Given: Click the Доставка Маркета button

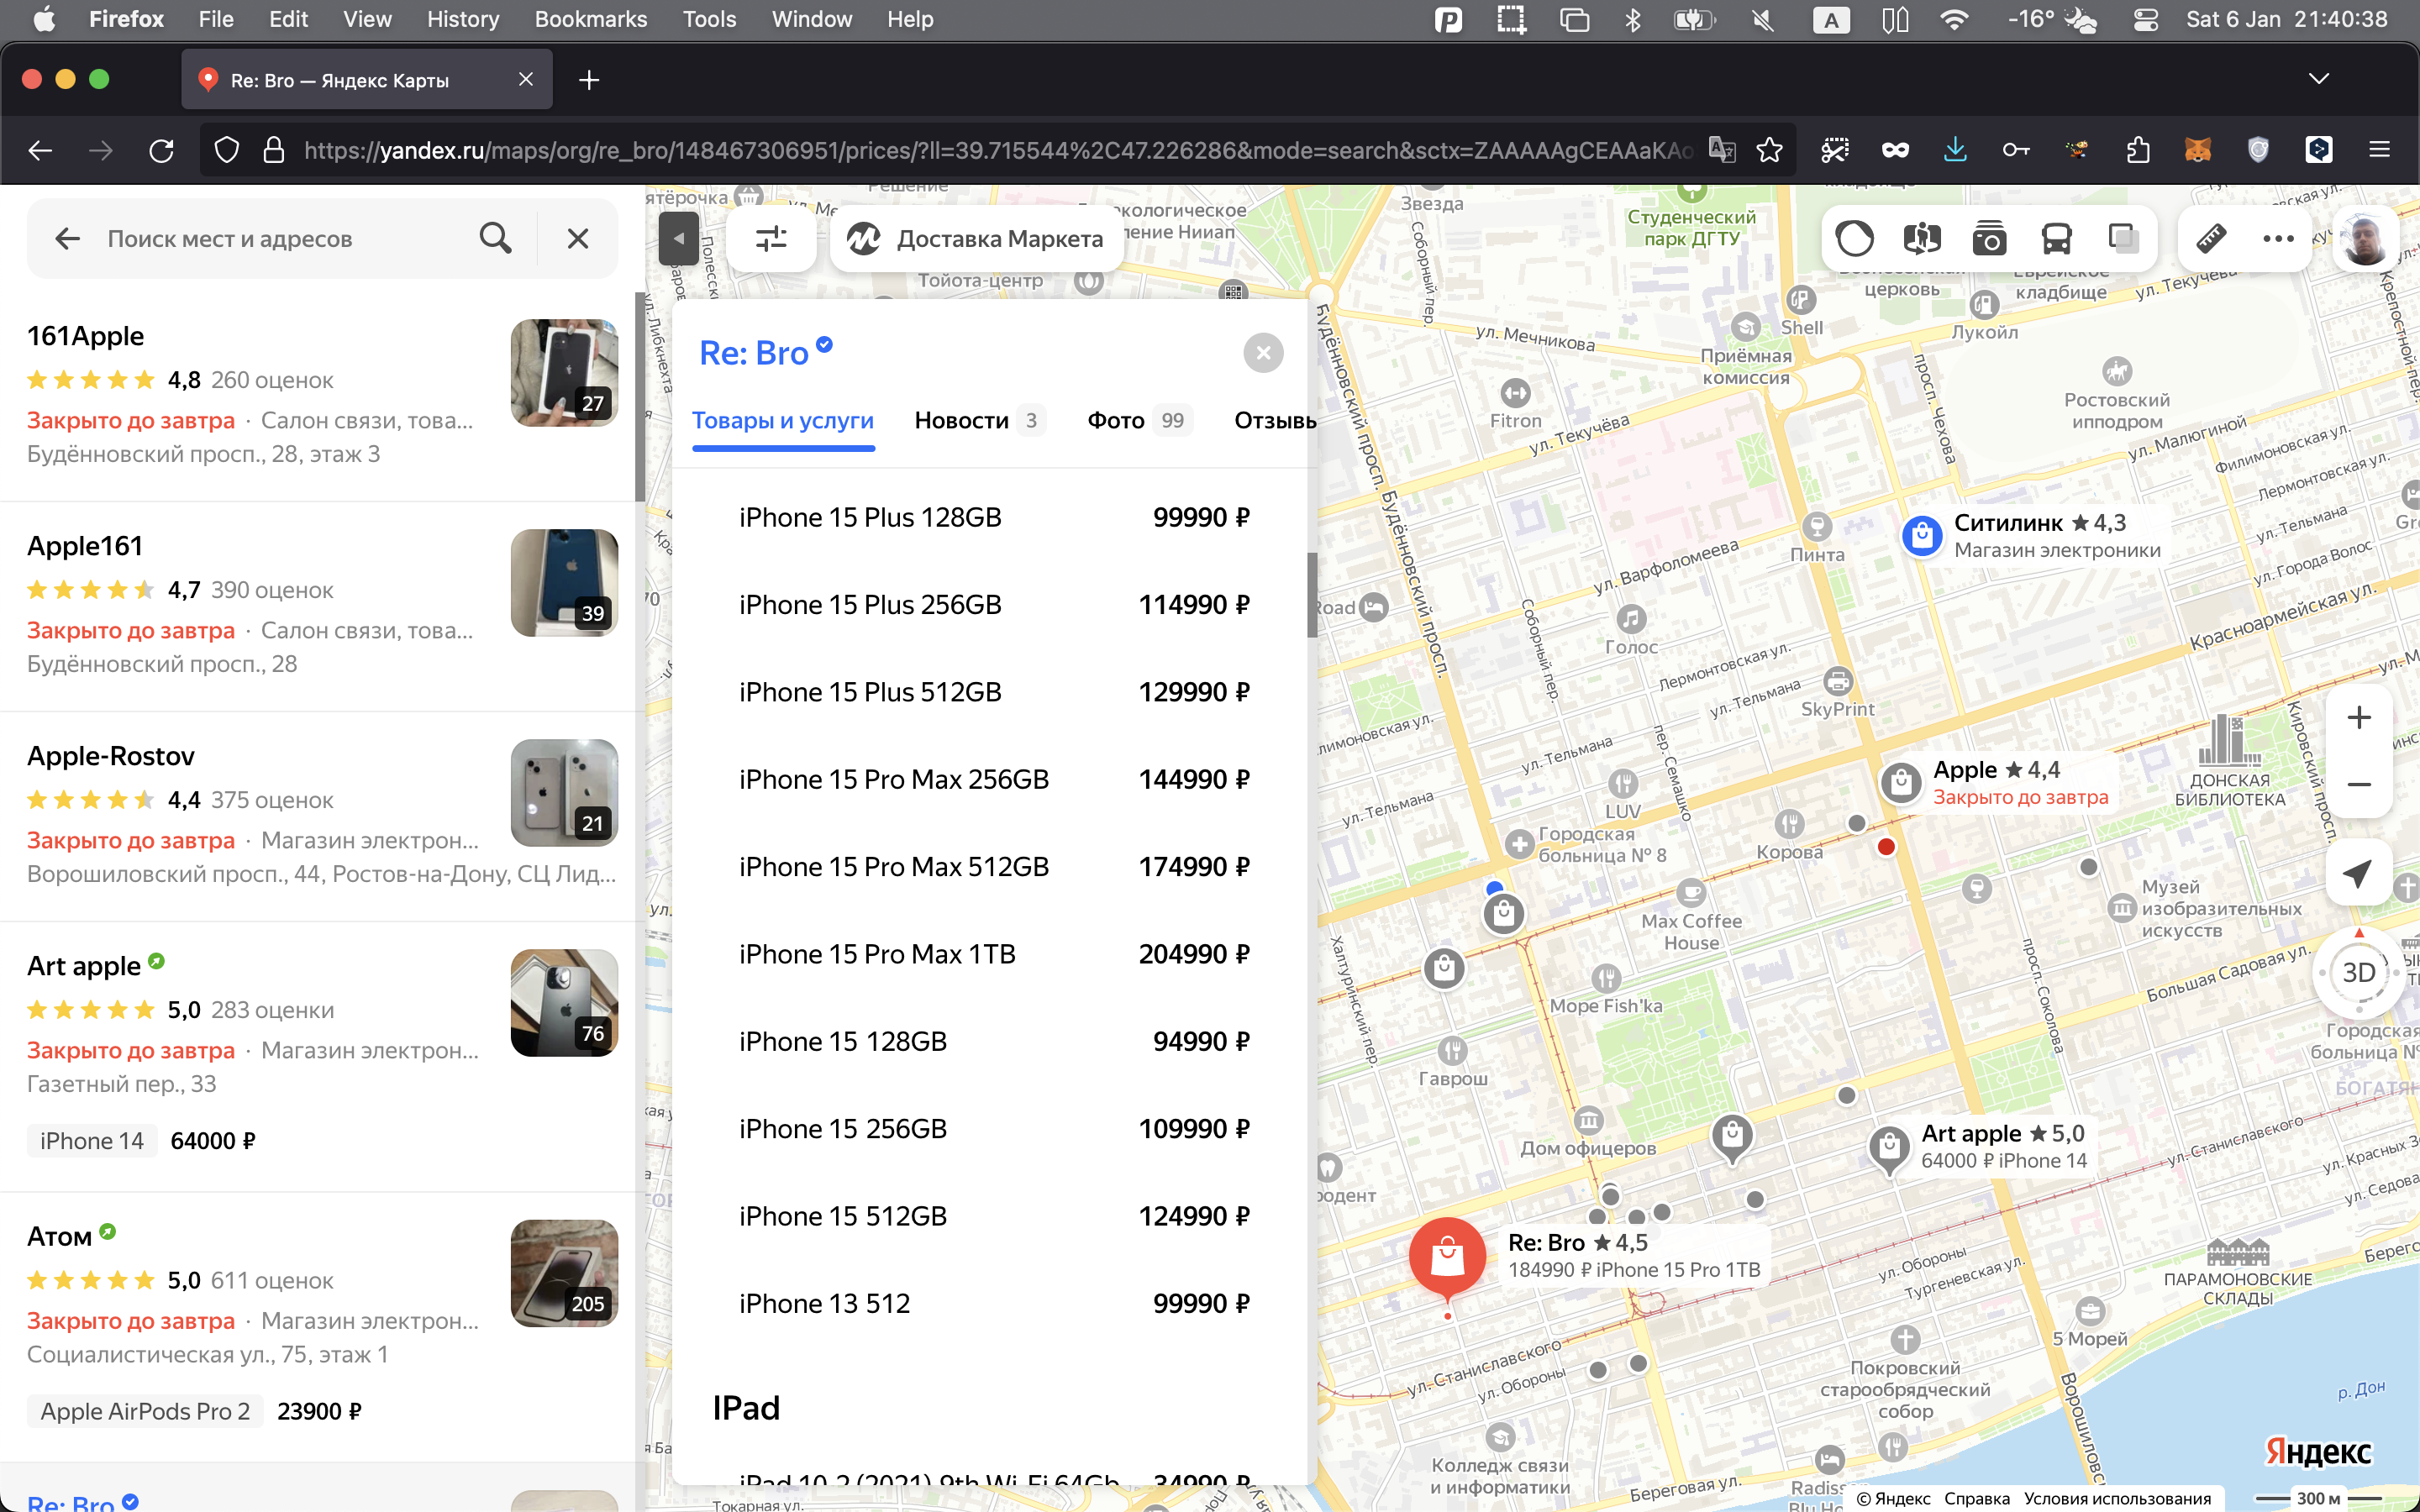Looking at the screenshot, I should [x=976, y=238].
